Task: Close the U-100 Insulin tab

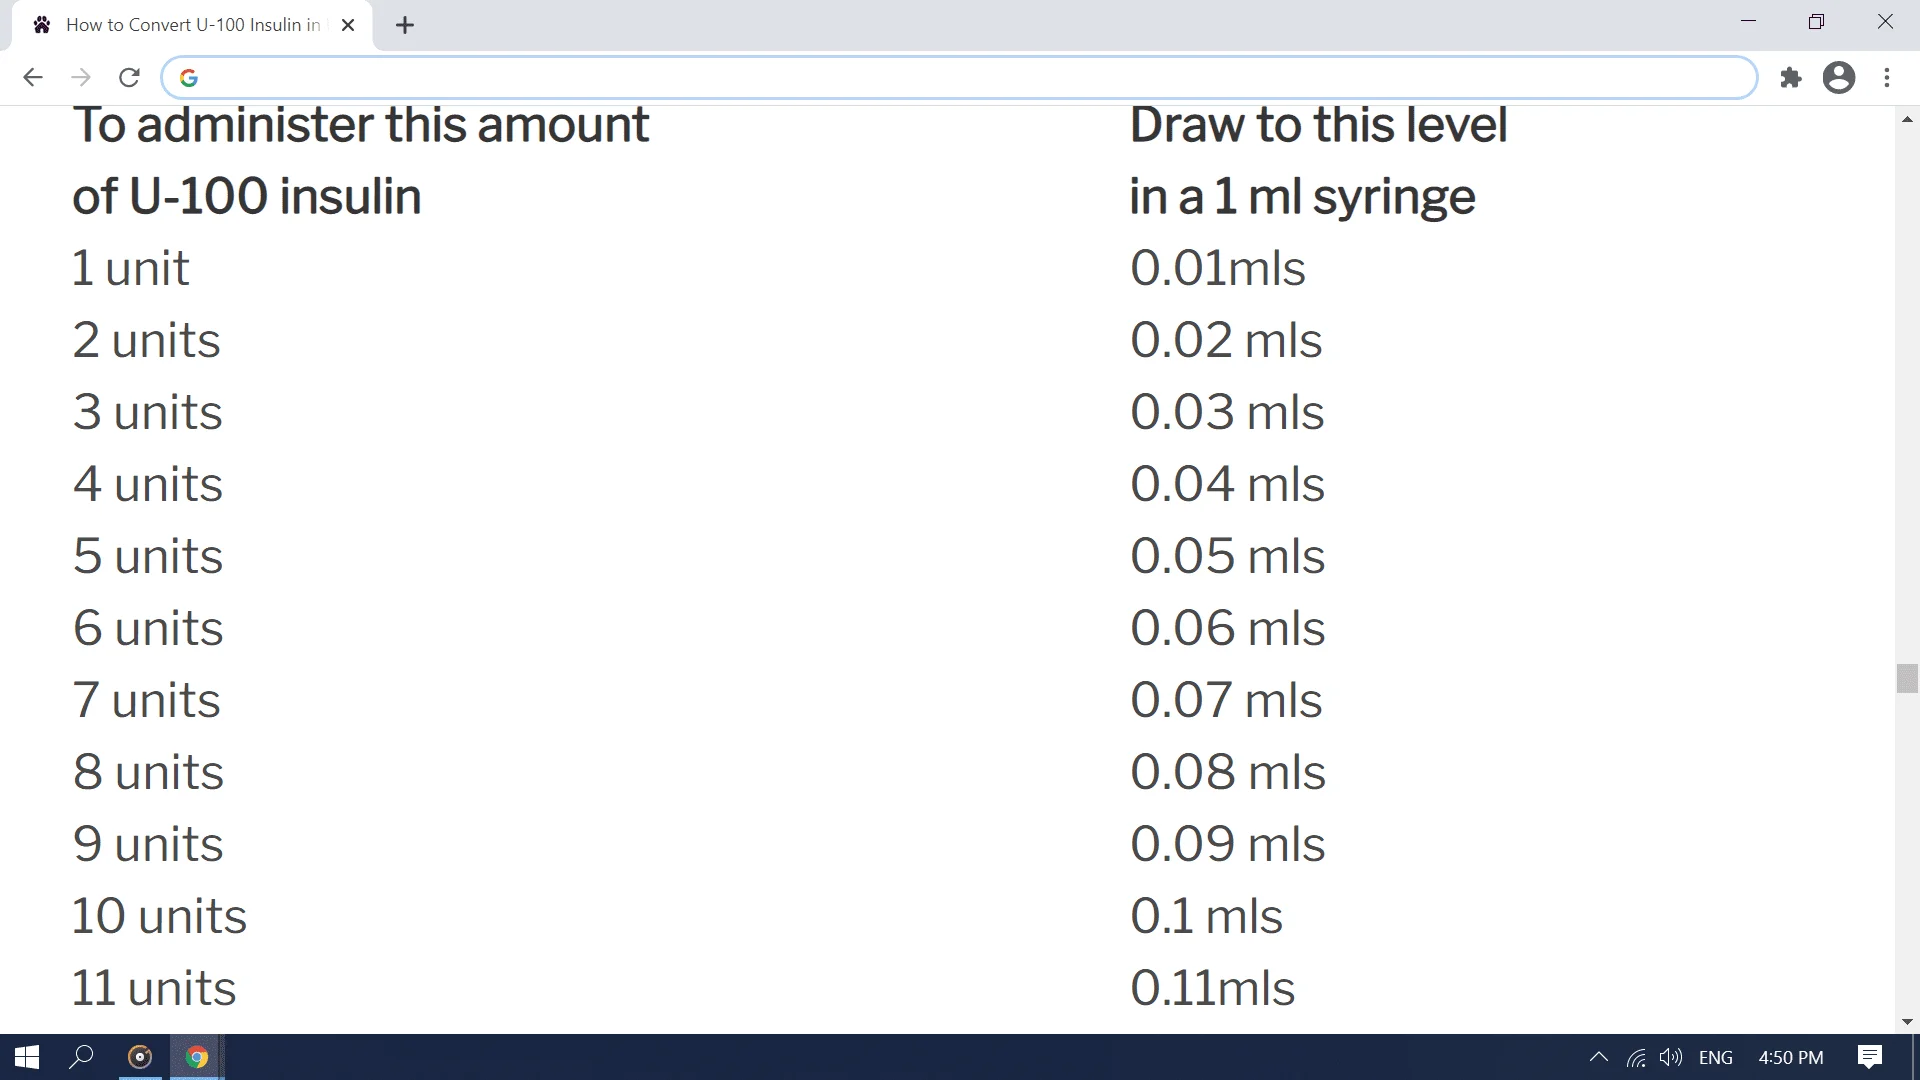Action: [348, 26]
